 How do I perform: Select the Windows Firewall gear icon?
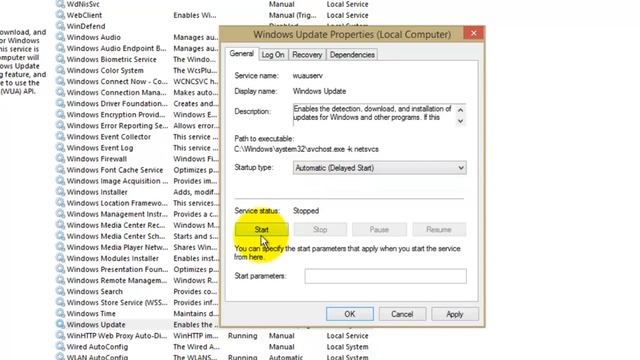click(60, 159)
